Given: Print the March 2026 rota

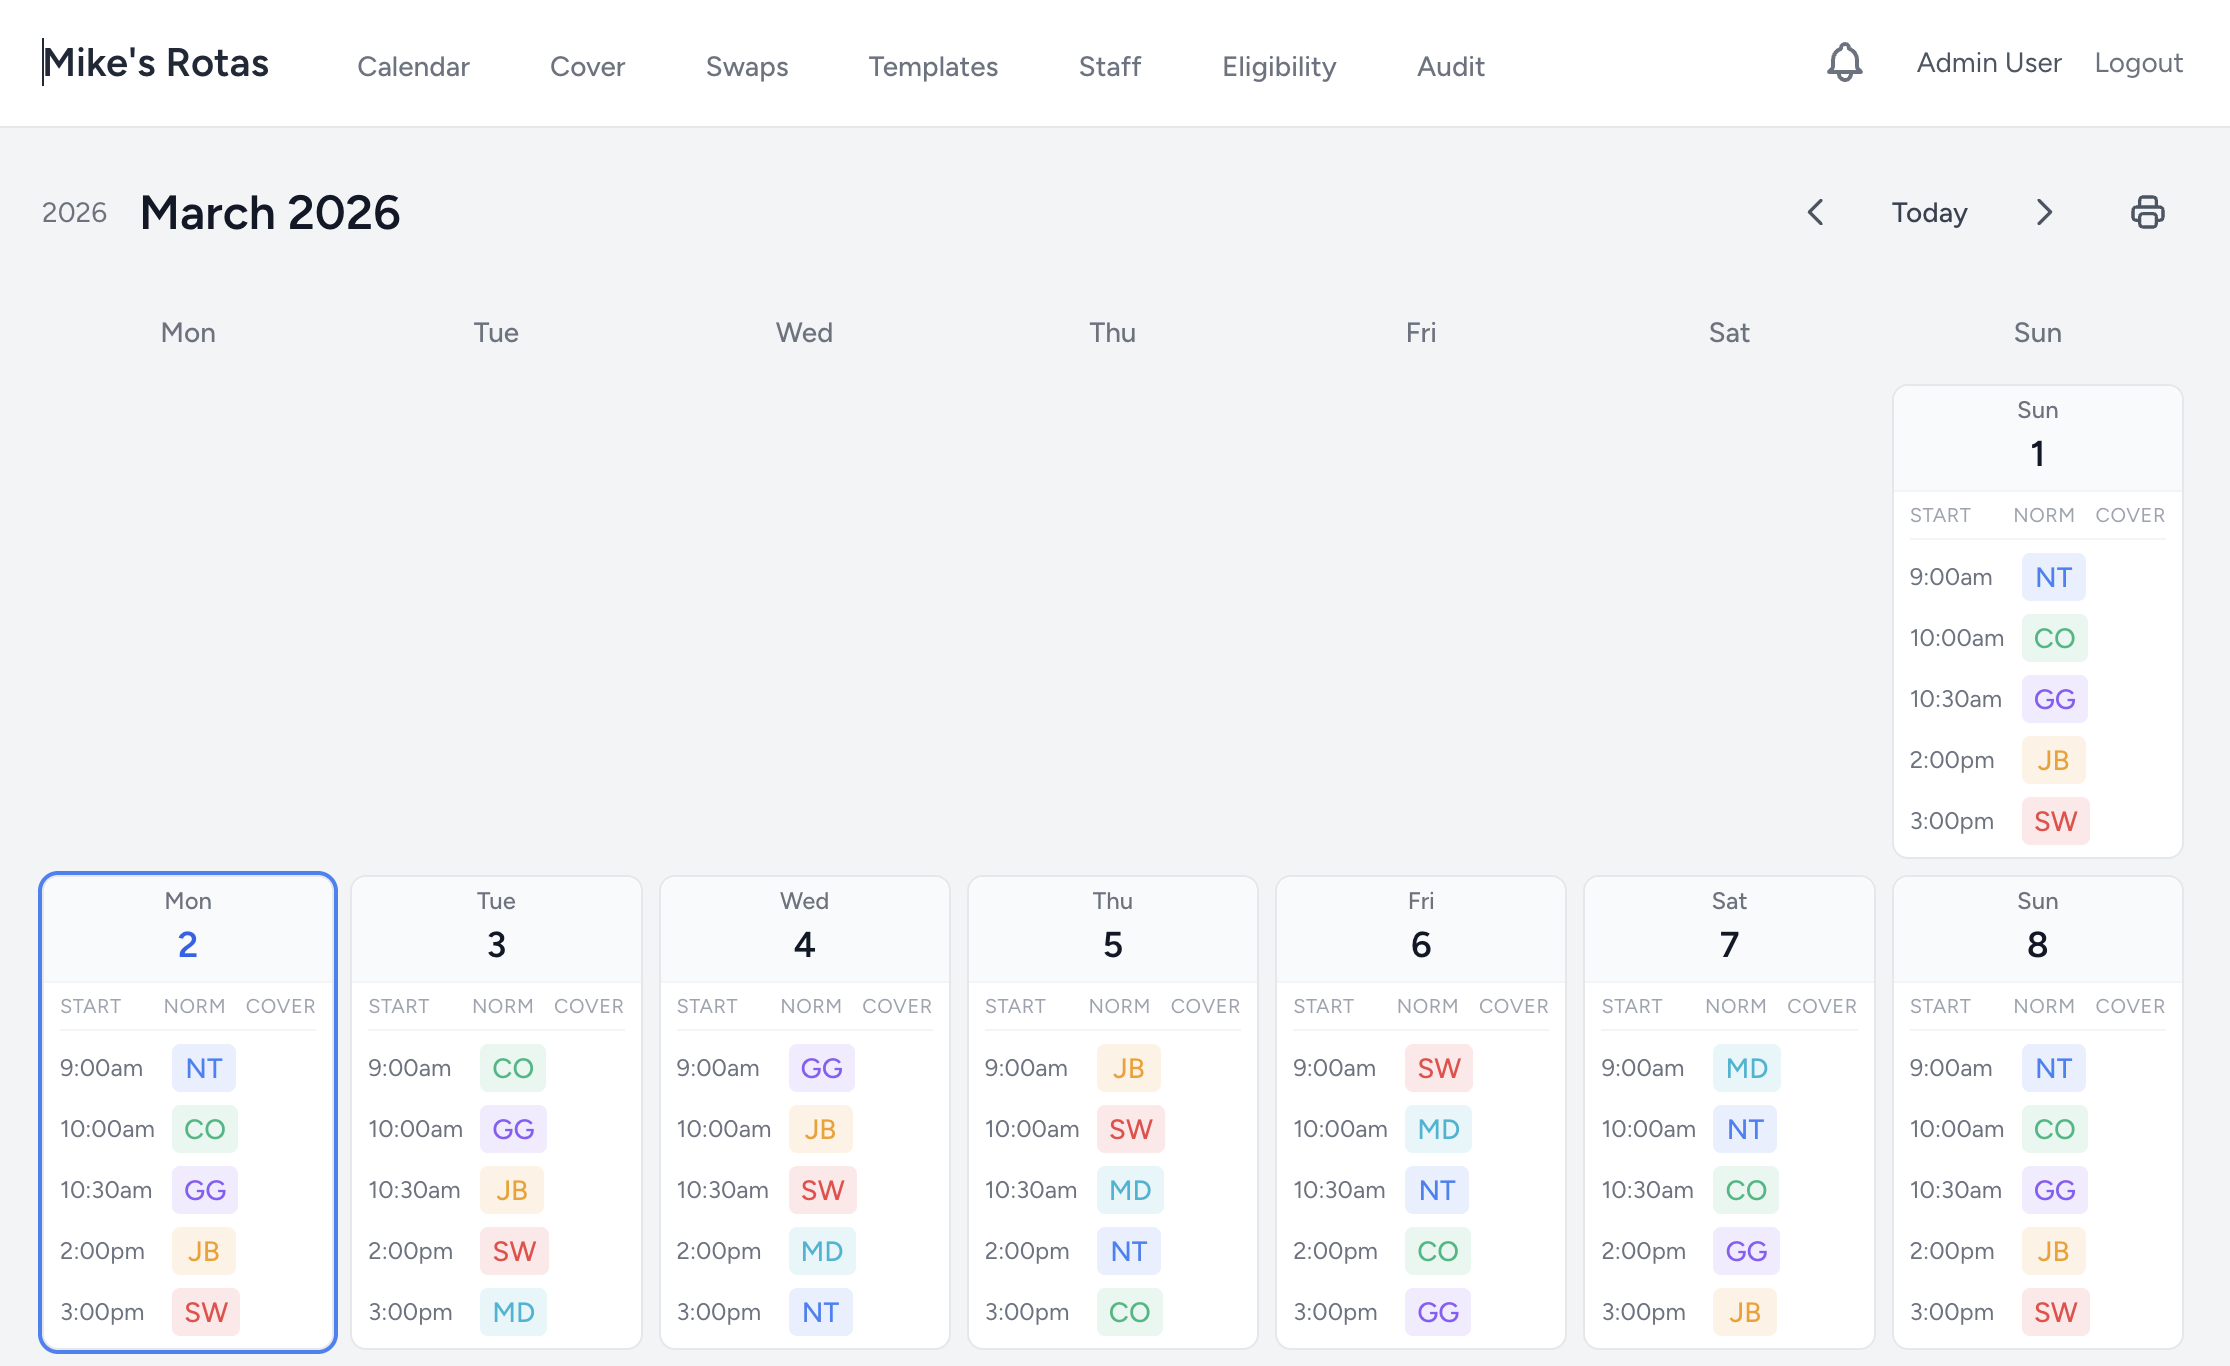Looking at the screenshot, I should click(2148, 212).
